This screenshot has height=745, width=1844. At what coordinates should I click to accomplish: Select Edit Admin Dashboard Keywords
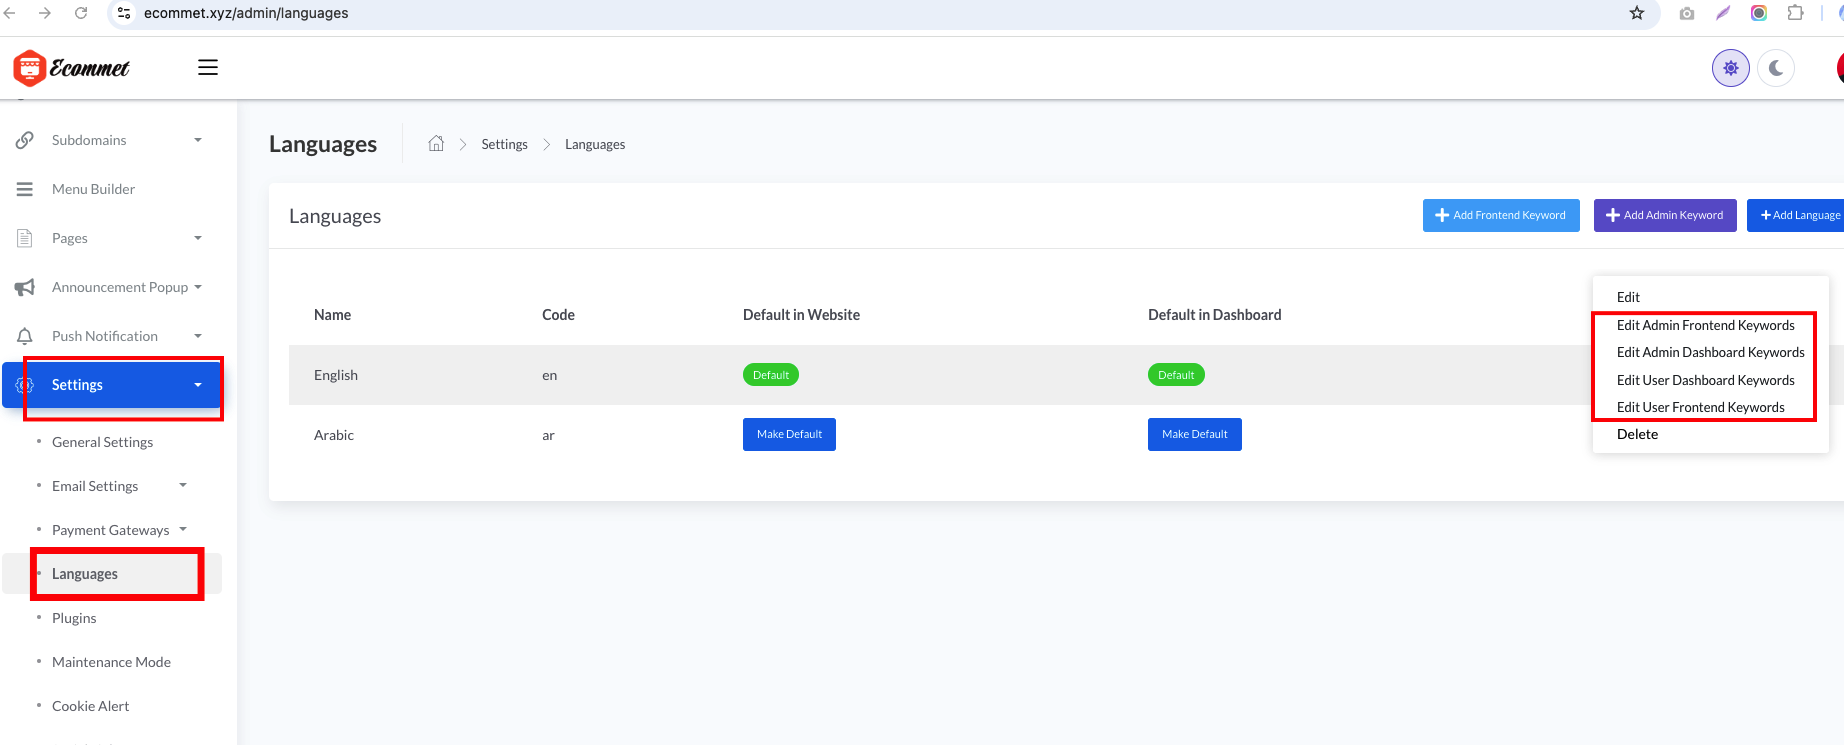coord(1710,353)
